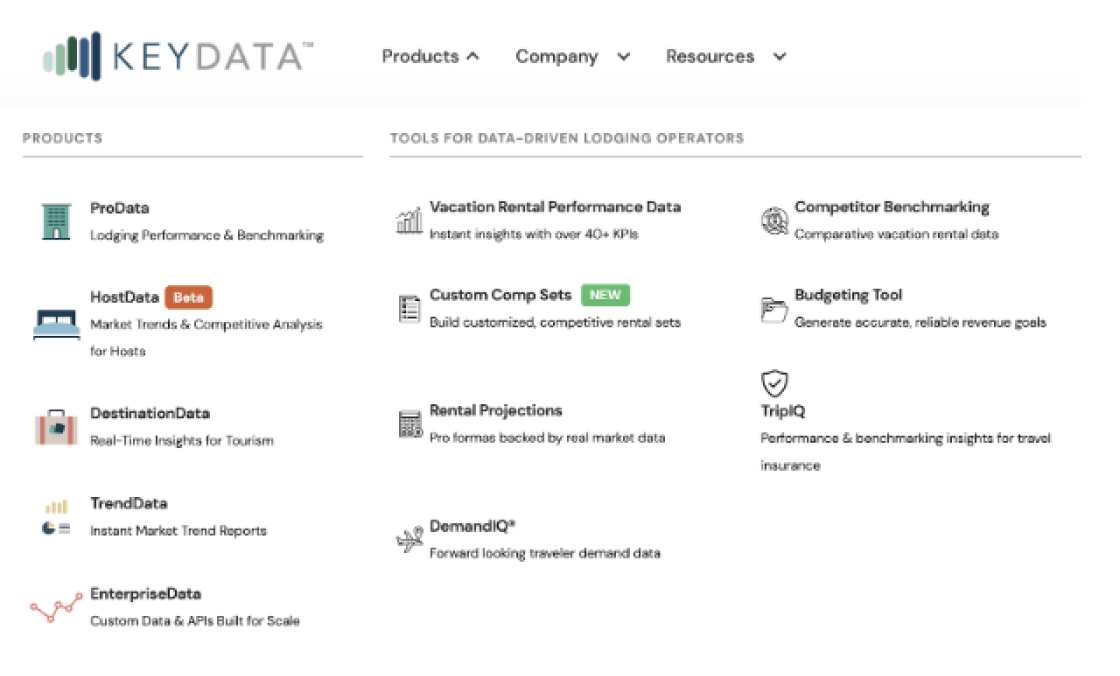1120x676 pixels.
Task: Click the Budgeting Tool folder icon
Action: (774, 309)
